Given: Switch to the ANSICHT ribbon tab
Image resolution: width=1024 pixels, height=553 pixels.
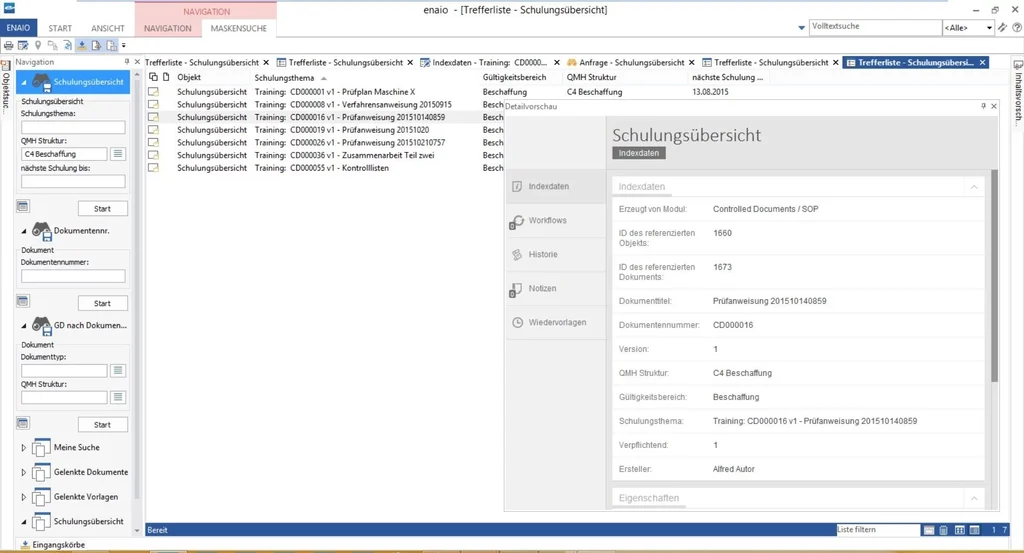Looking at the screenshot, I should coord(108,28).
